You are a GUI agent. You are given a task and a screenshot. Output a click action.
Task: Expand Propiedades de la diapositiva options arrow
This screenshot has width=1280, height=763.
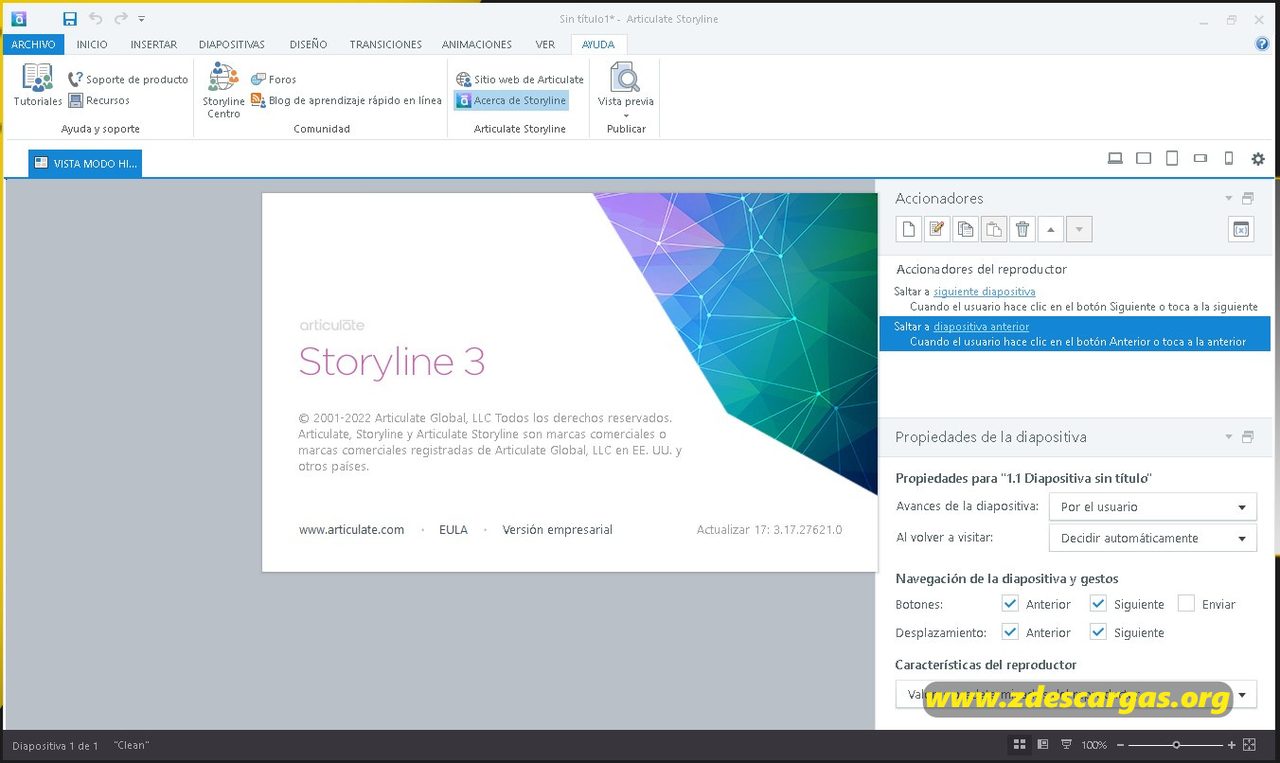1229,437
